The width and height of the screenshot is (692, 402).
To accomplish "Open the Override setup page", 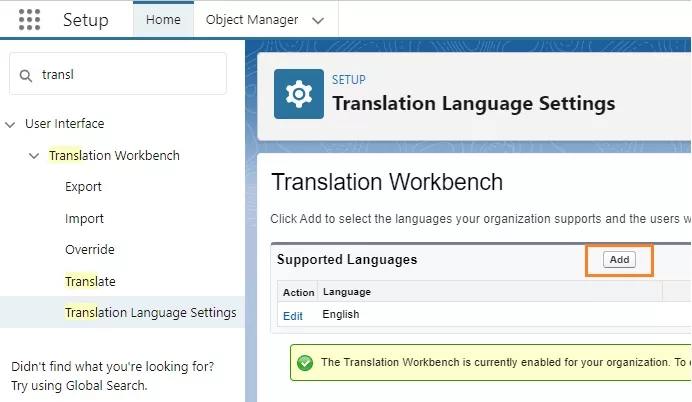I will pos(90,250).
